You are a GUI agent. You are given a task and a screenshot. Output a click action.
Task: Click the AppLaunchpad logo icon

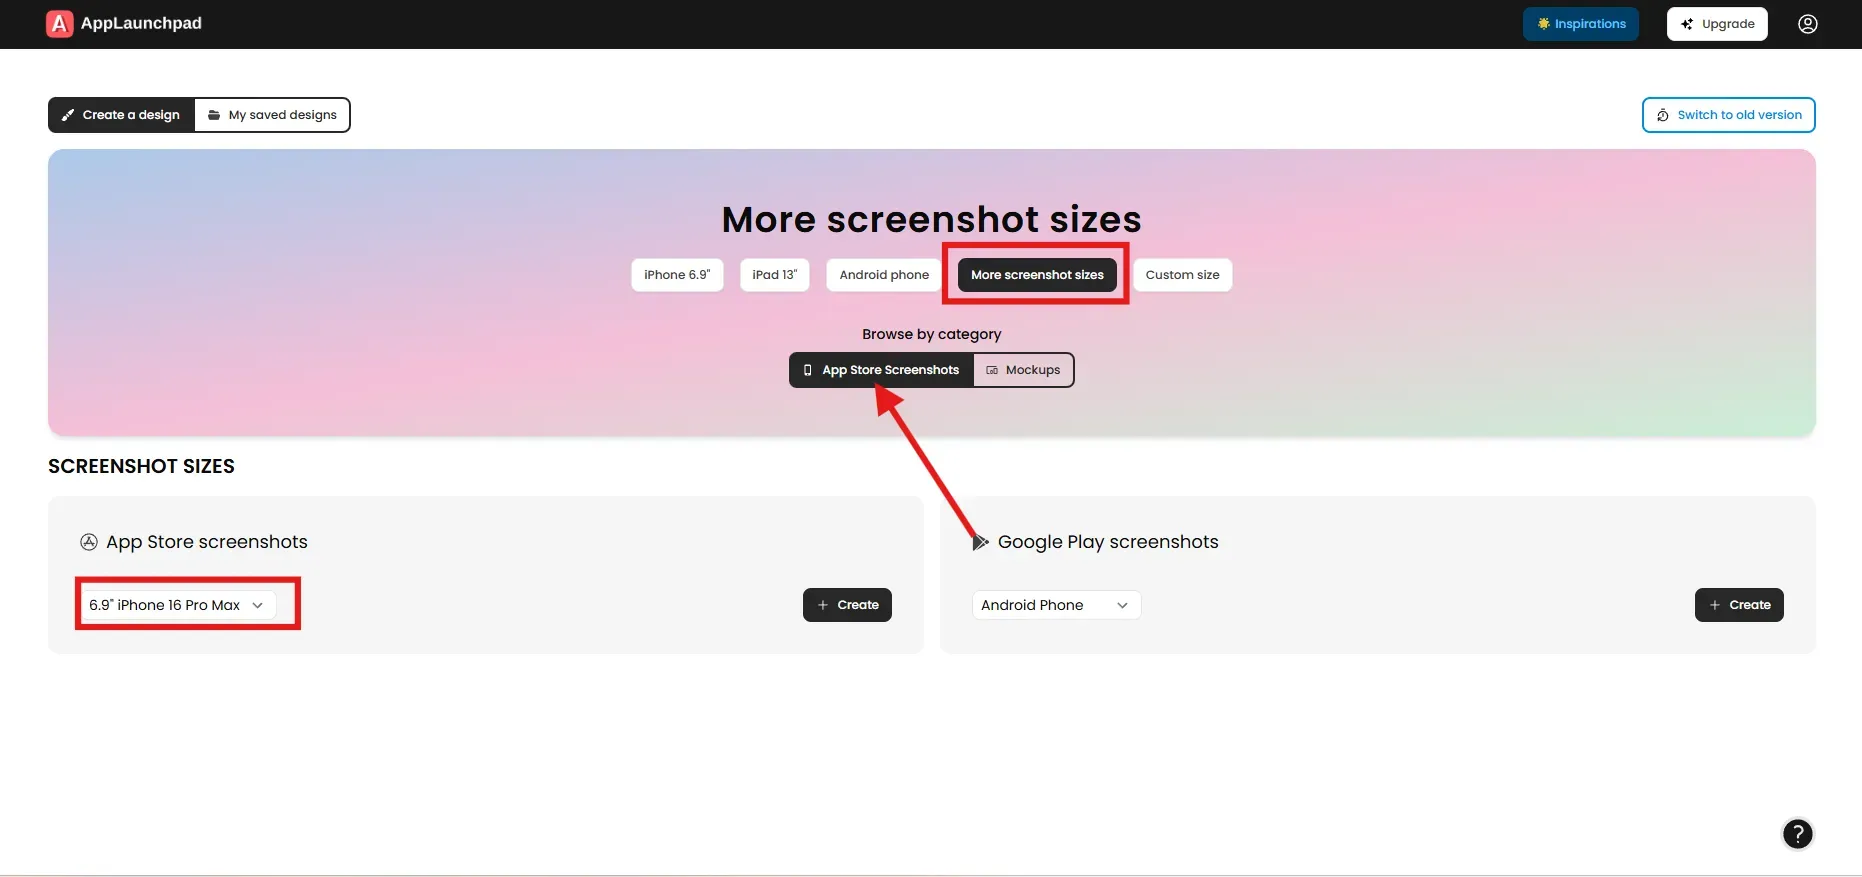pyautogui.click(x=60, y=24)
